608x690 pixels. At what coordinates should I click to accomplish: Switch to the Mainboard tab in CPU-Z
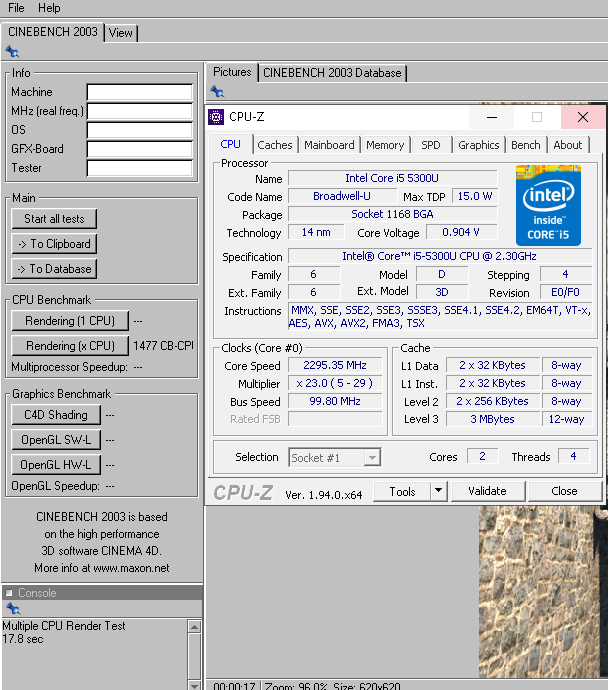point(329,145)
